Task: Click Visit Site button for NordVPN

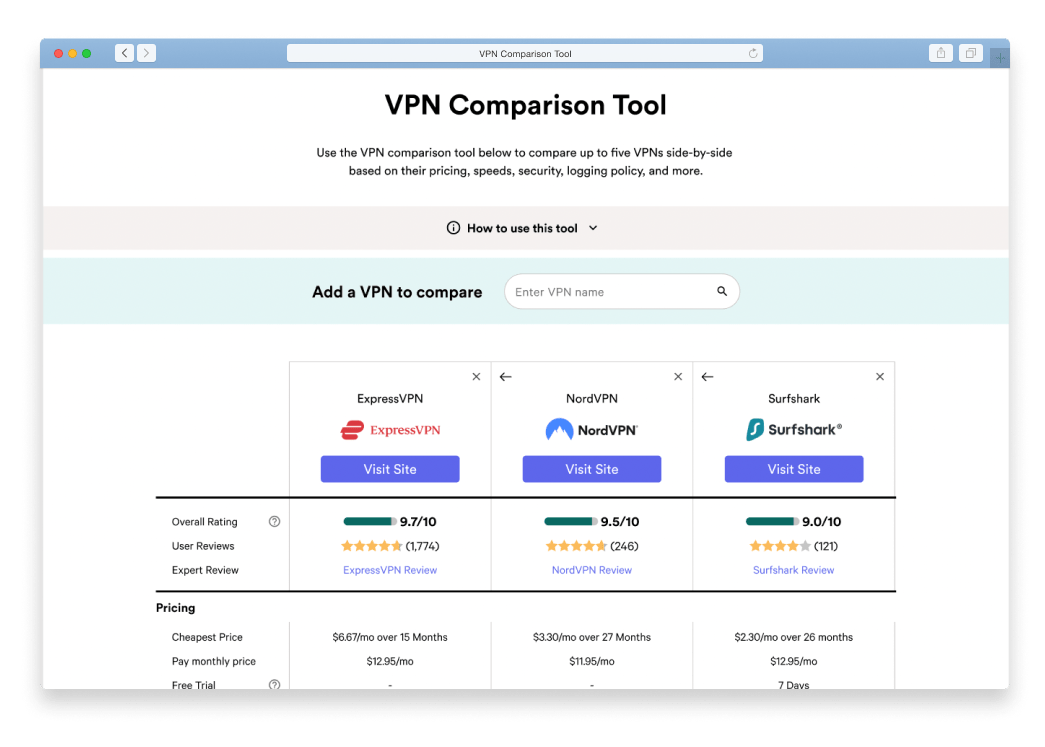Action: [592, 469]
